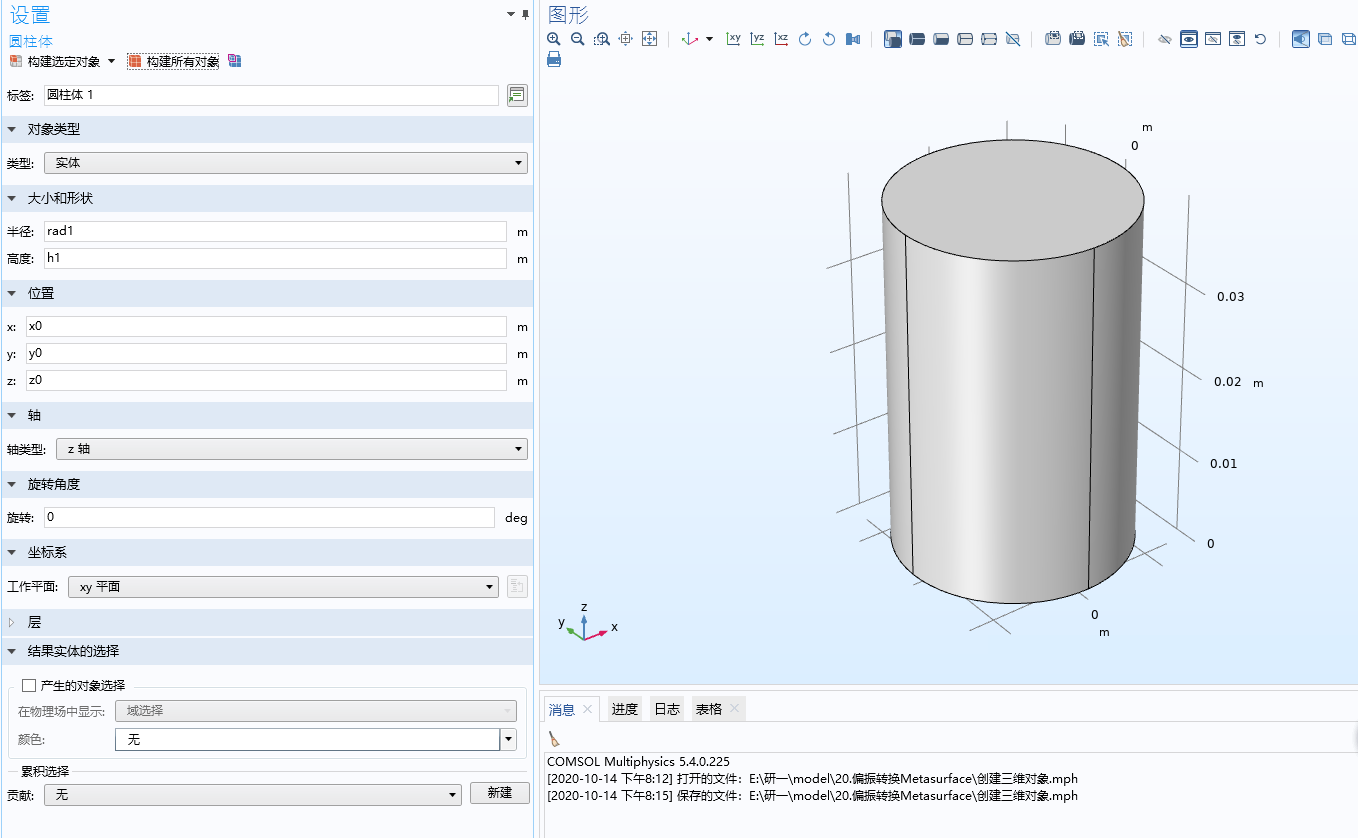The height and width of the screenshot is (838, 1358).
Task: Switch to the Progress tab
Action: [x=625, y=709]
